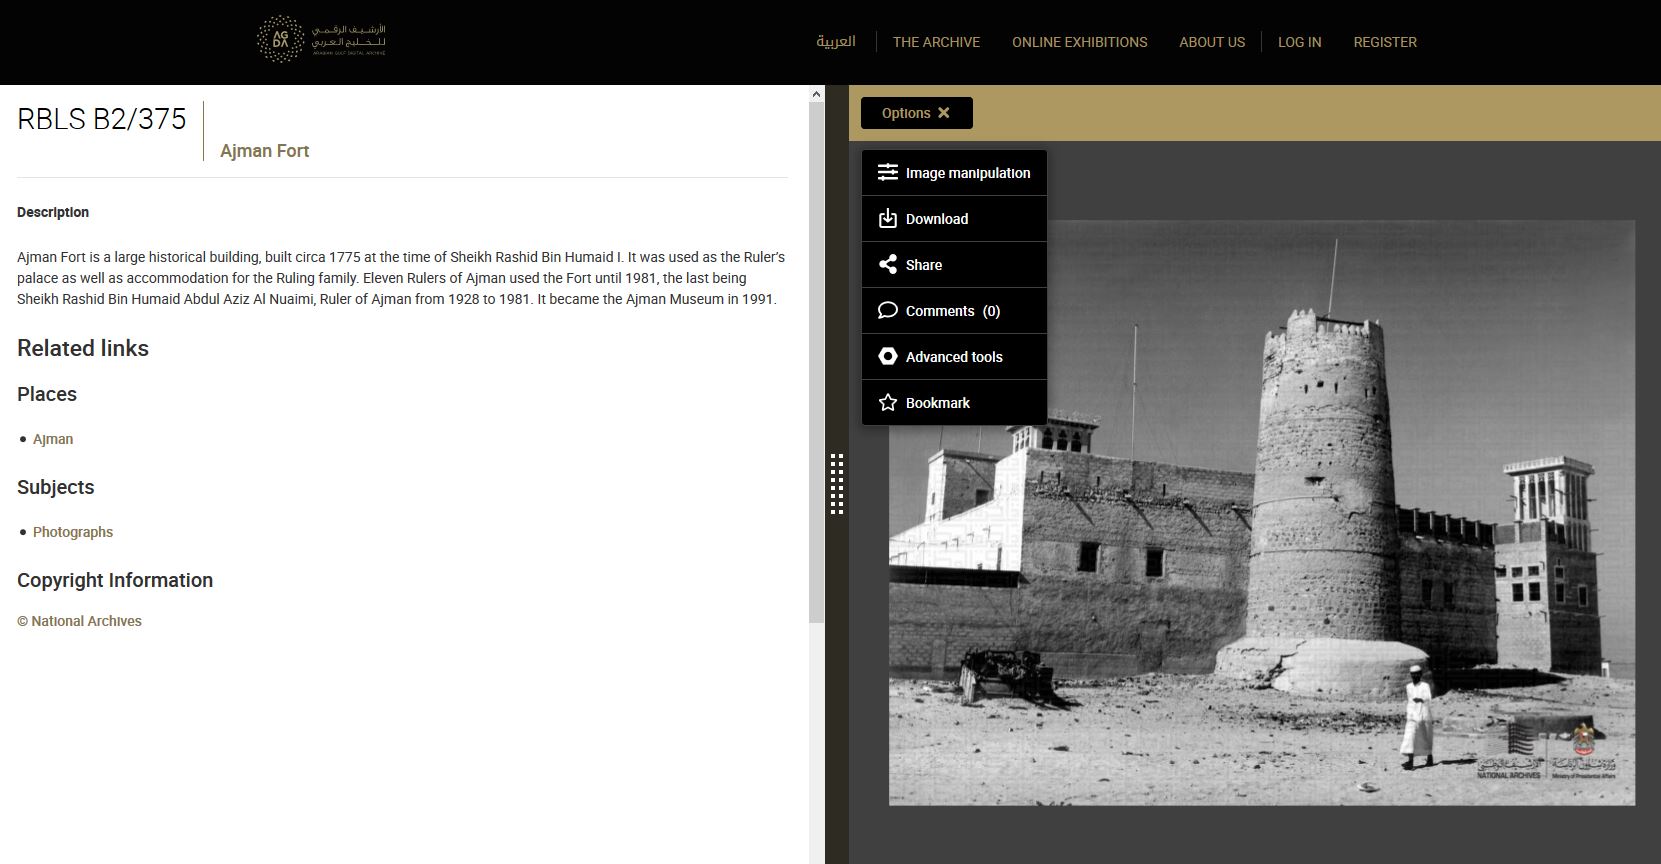Click the Options button label

pos(906,113)
